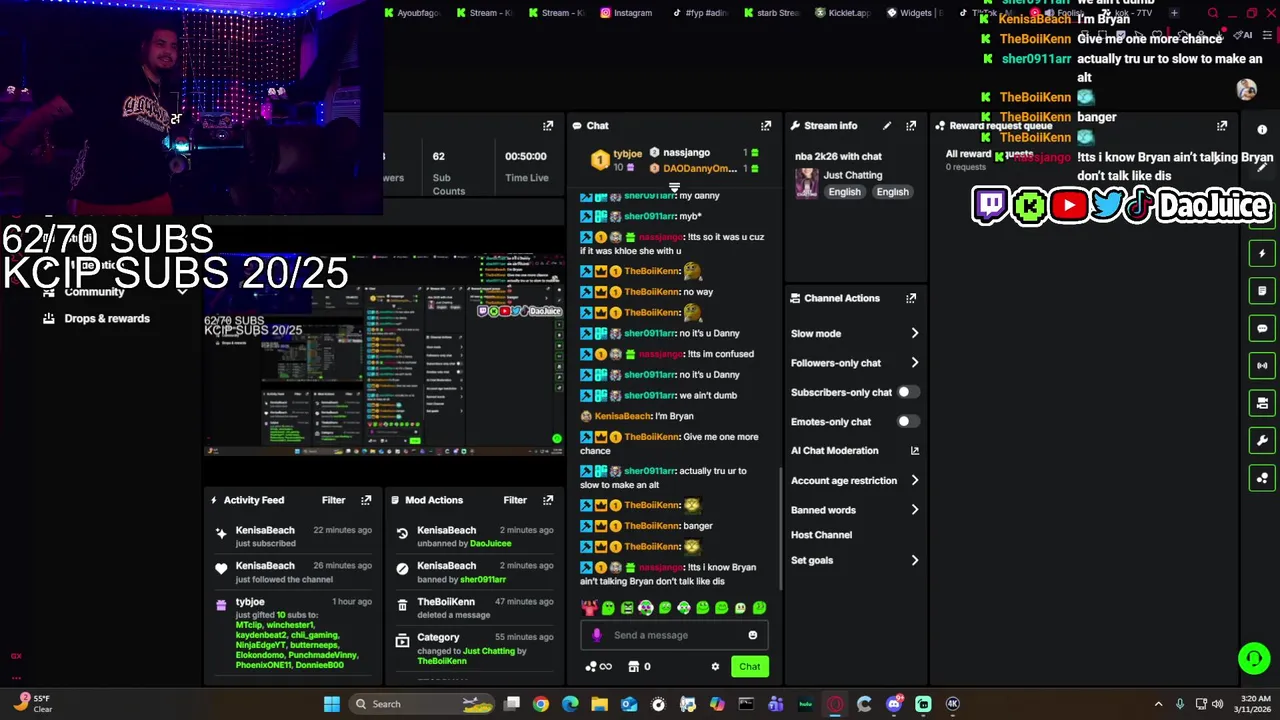Open File Explorer from taskbar
This screenshot has width=1280, height=720.
599,704
